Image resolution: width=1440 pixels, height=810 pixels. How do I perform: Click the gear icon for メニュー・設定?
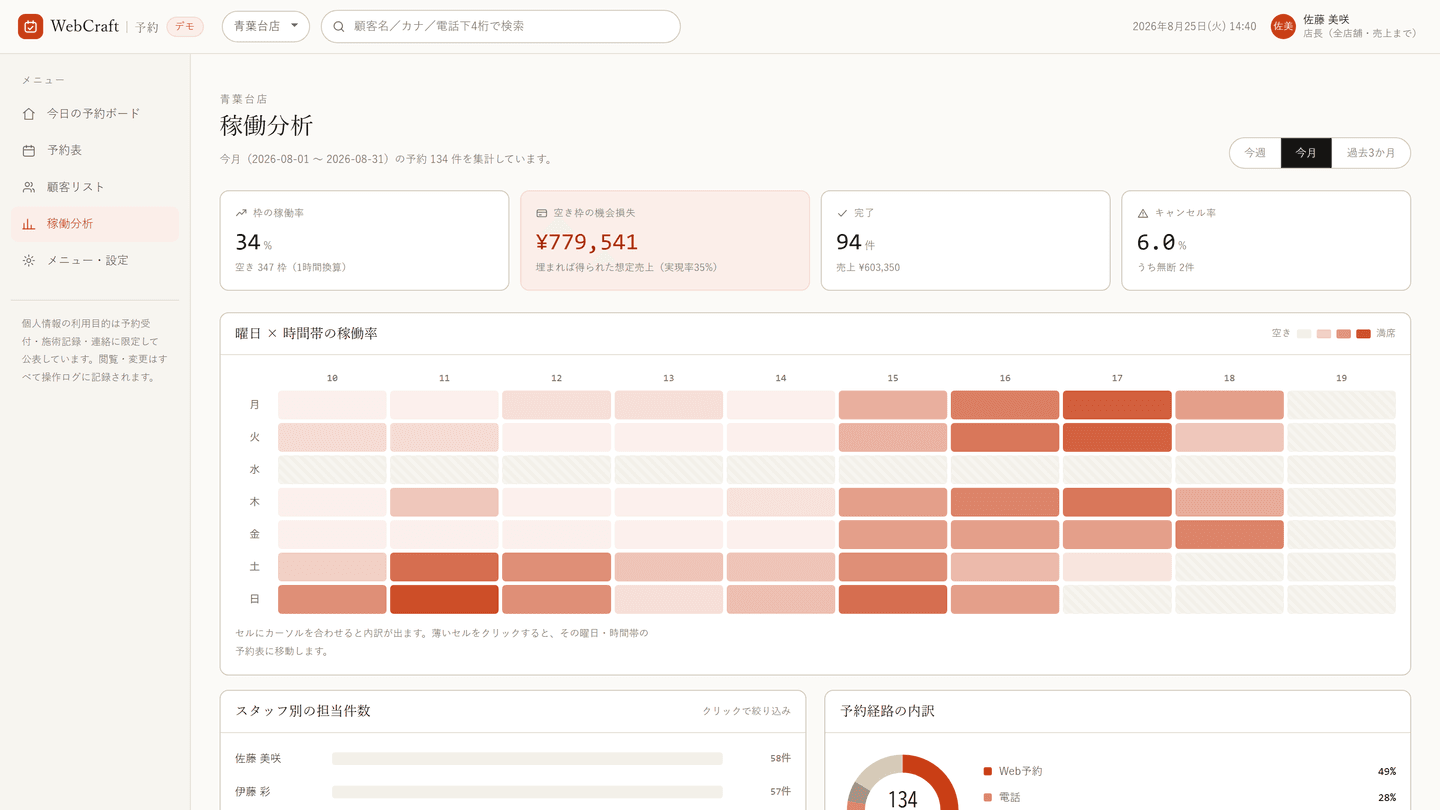(29, 261)
